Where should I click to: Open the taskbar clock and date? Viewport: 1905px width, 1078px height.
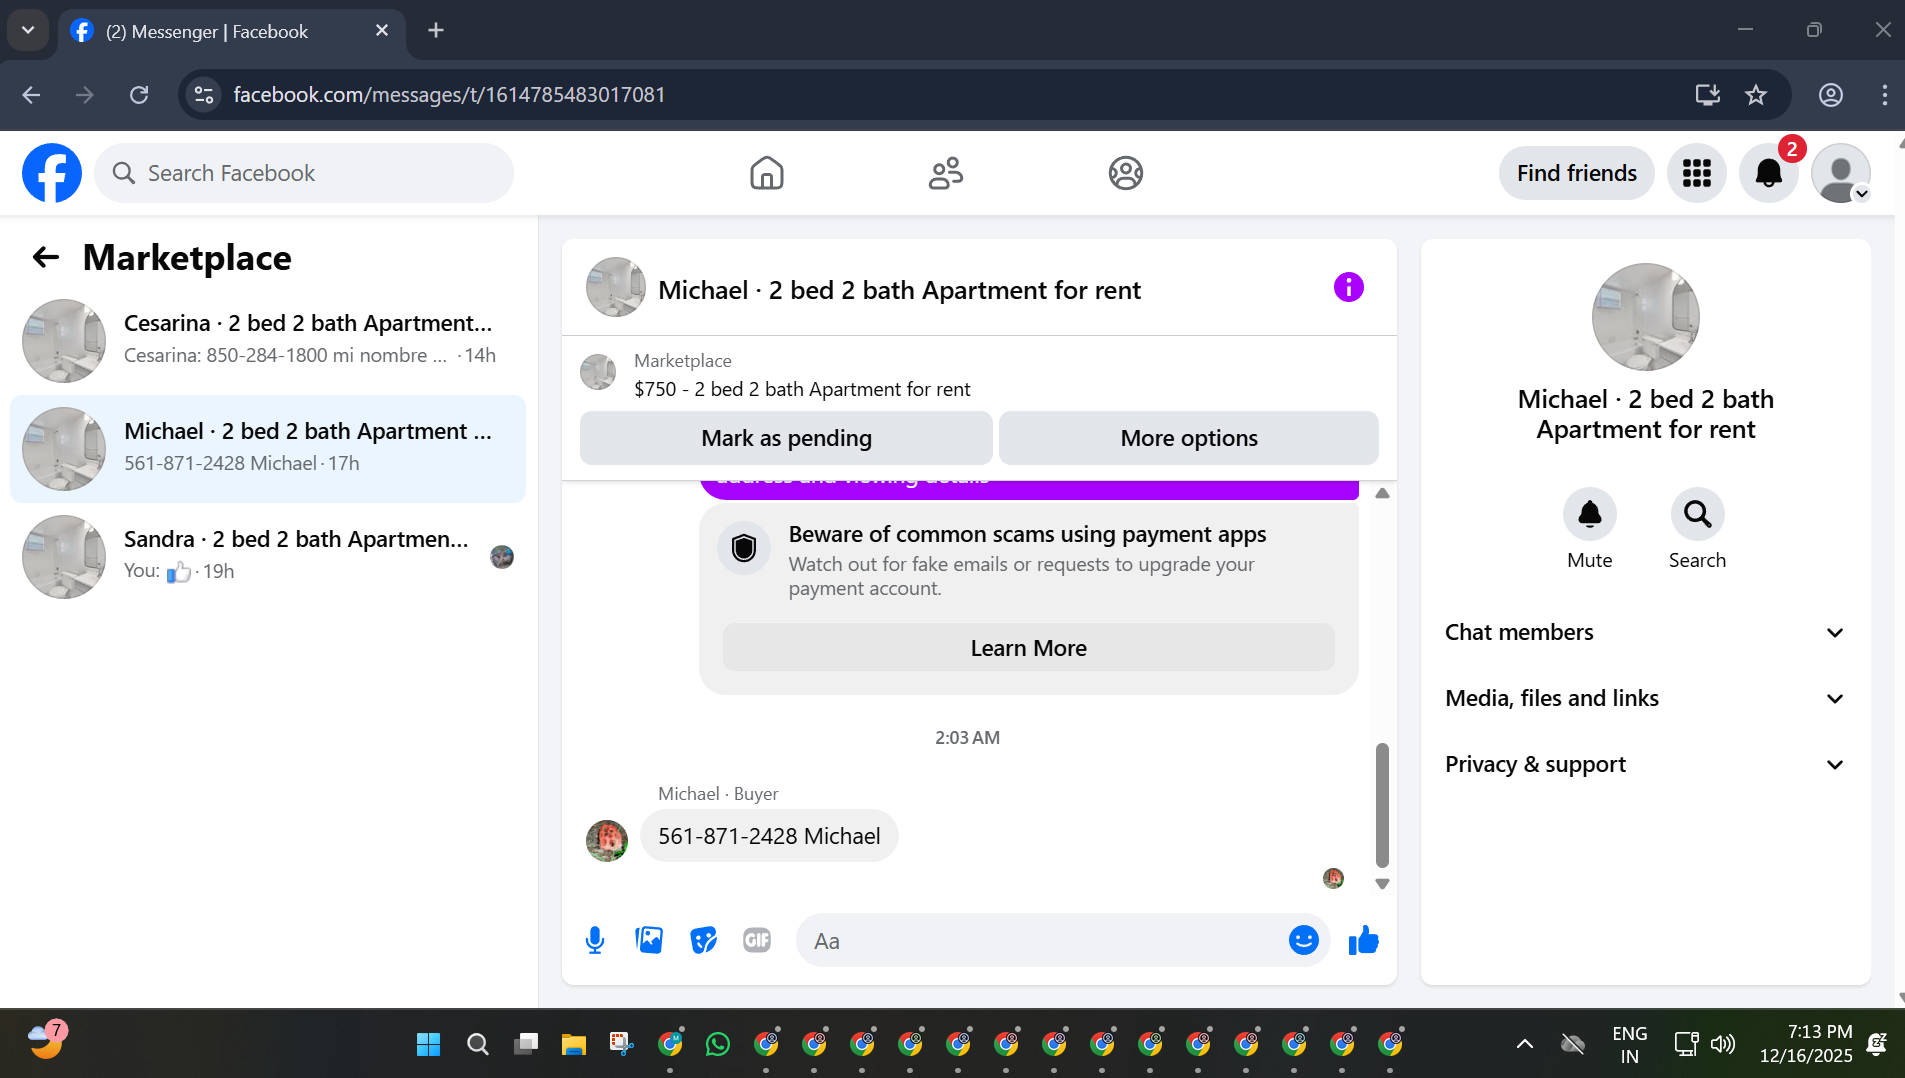tap(1806, 1044)
